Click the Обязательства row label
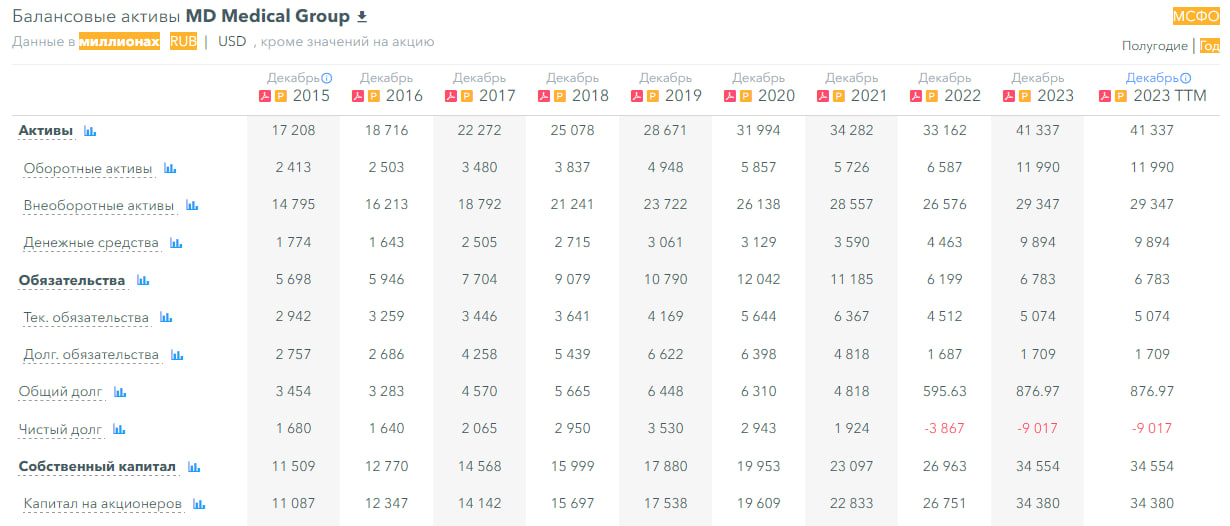Viewport: 1230px width, 526px height. pos(72,281)
